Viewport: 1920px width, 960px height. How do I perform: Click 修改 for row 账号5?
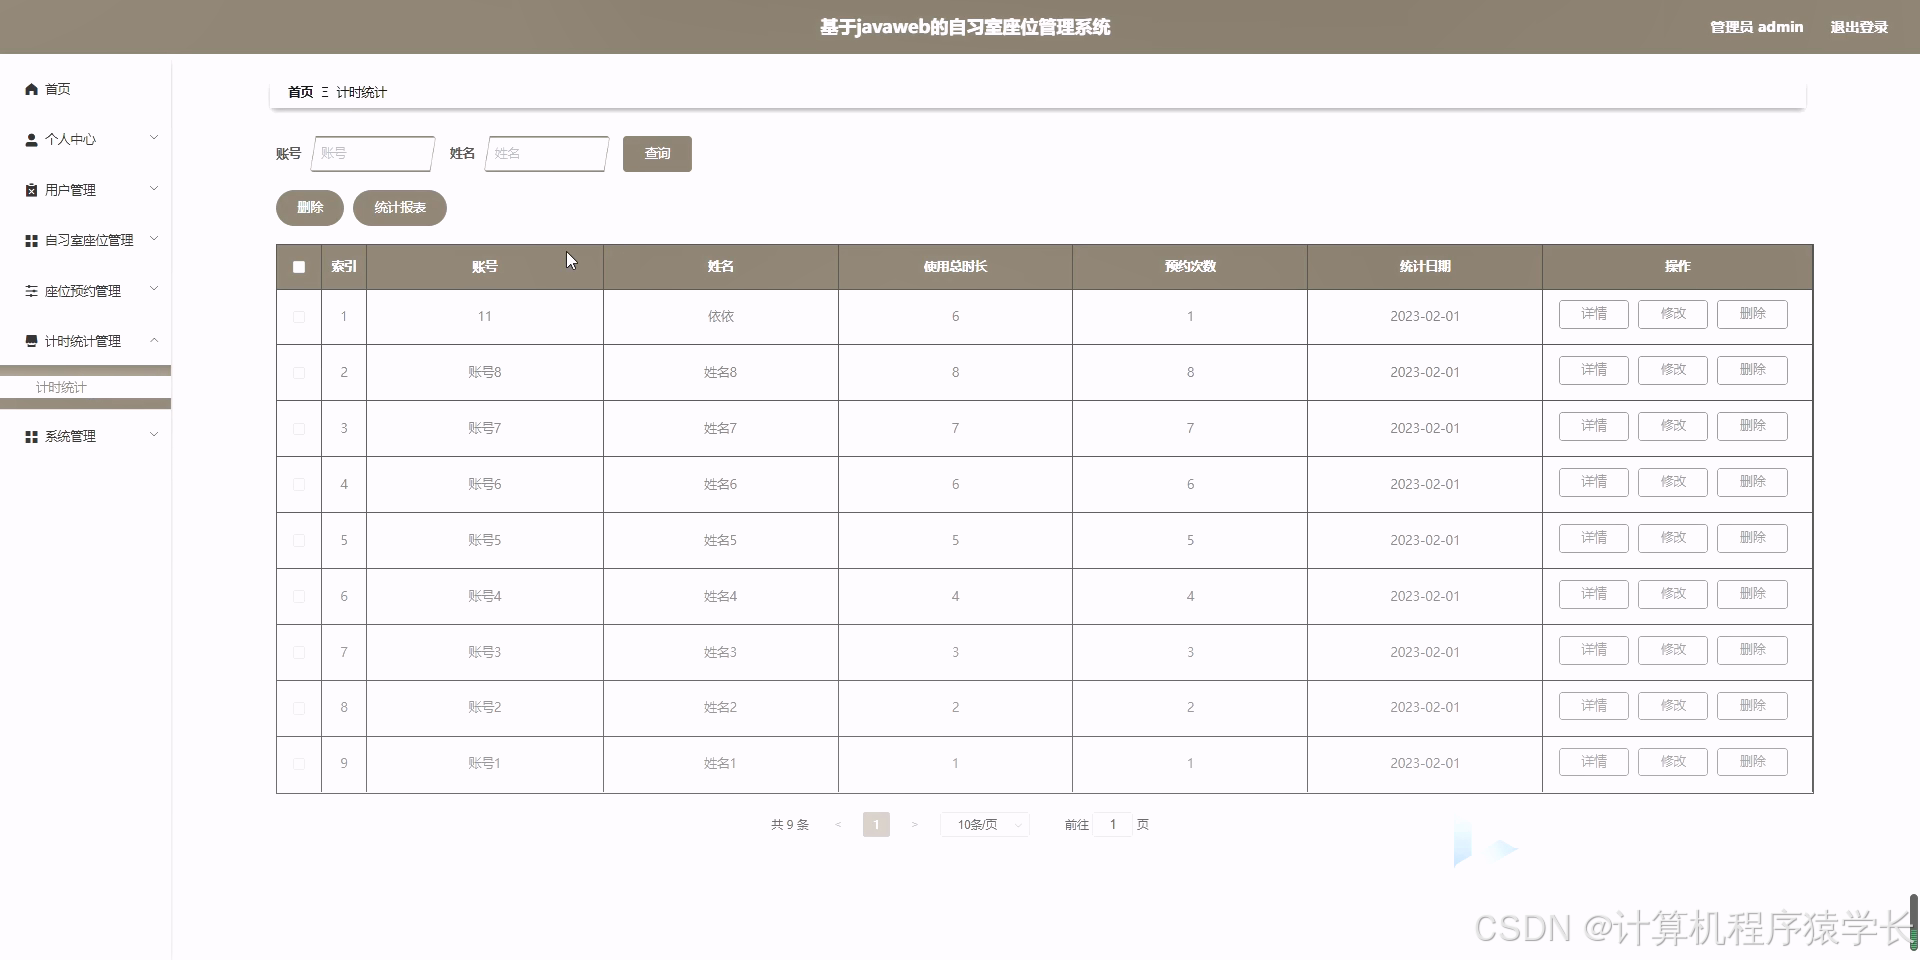tap(1673, 538)
